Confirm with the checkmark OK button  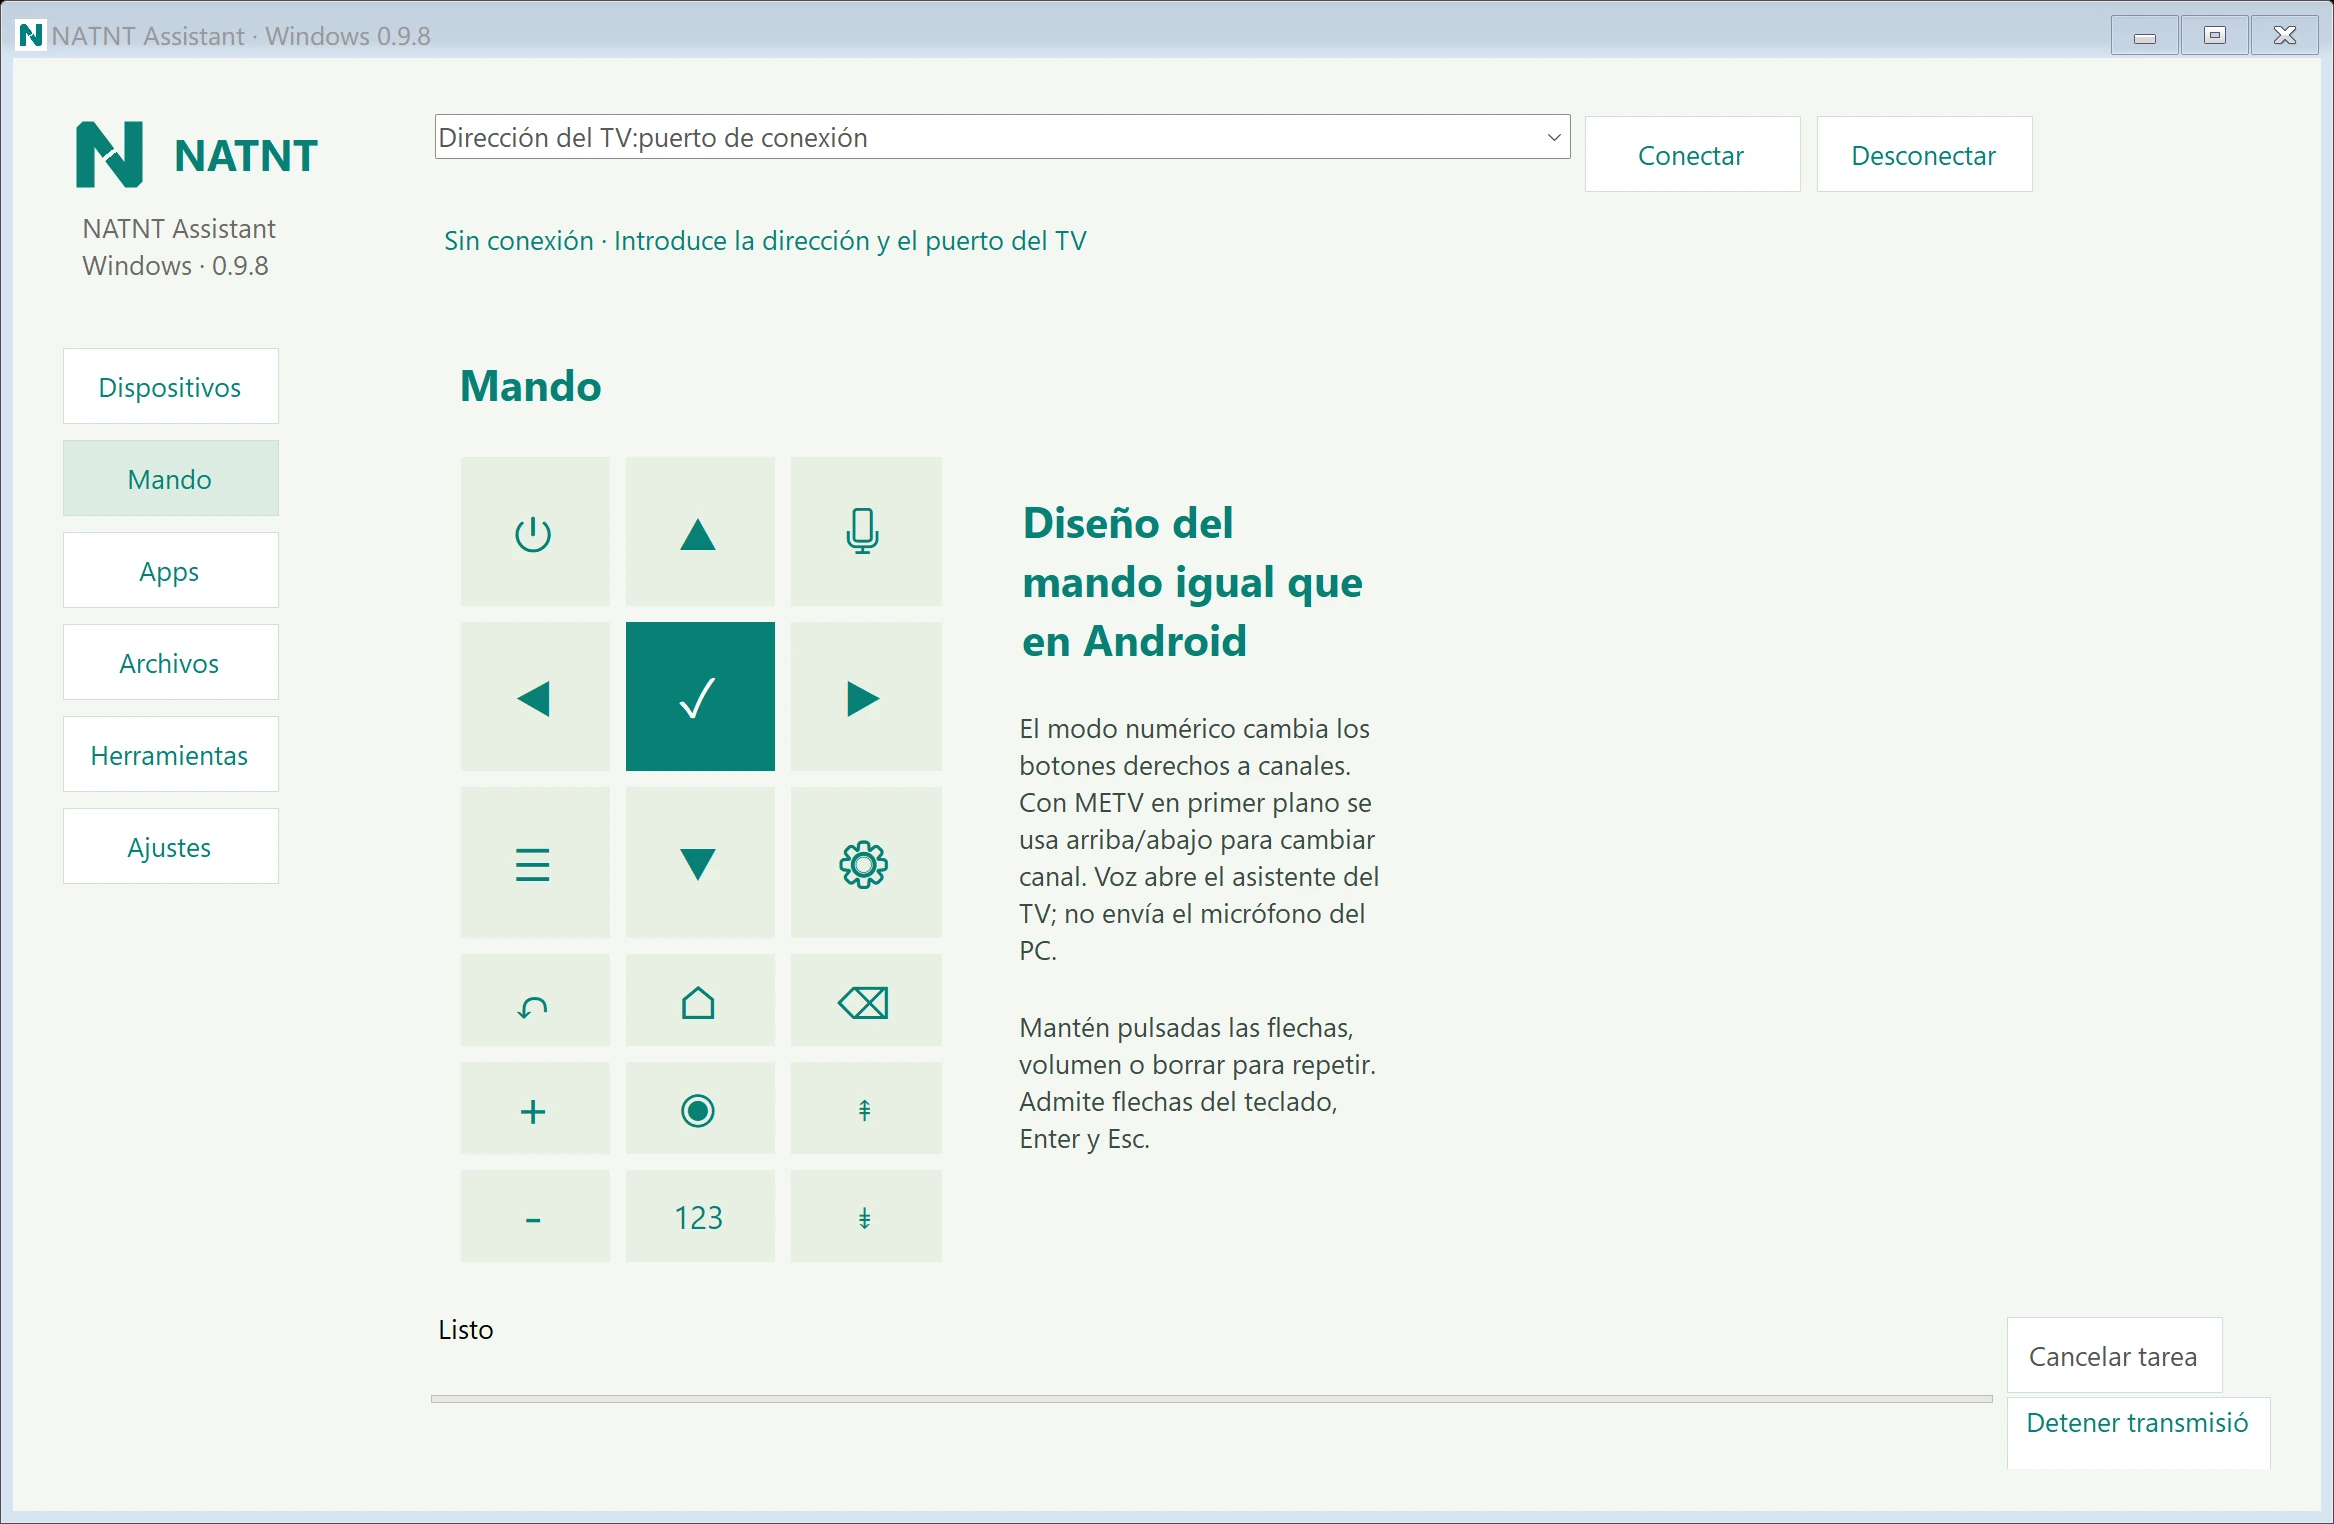pyautogui.click(x=700, y=697)
